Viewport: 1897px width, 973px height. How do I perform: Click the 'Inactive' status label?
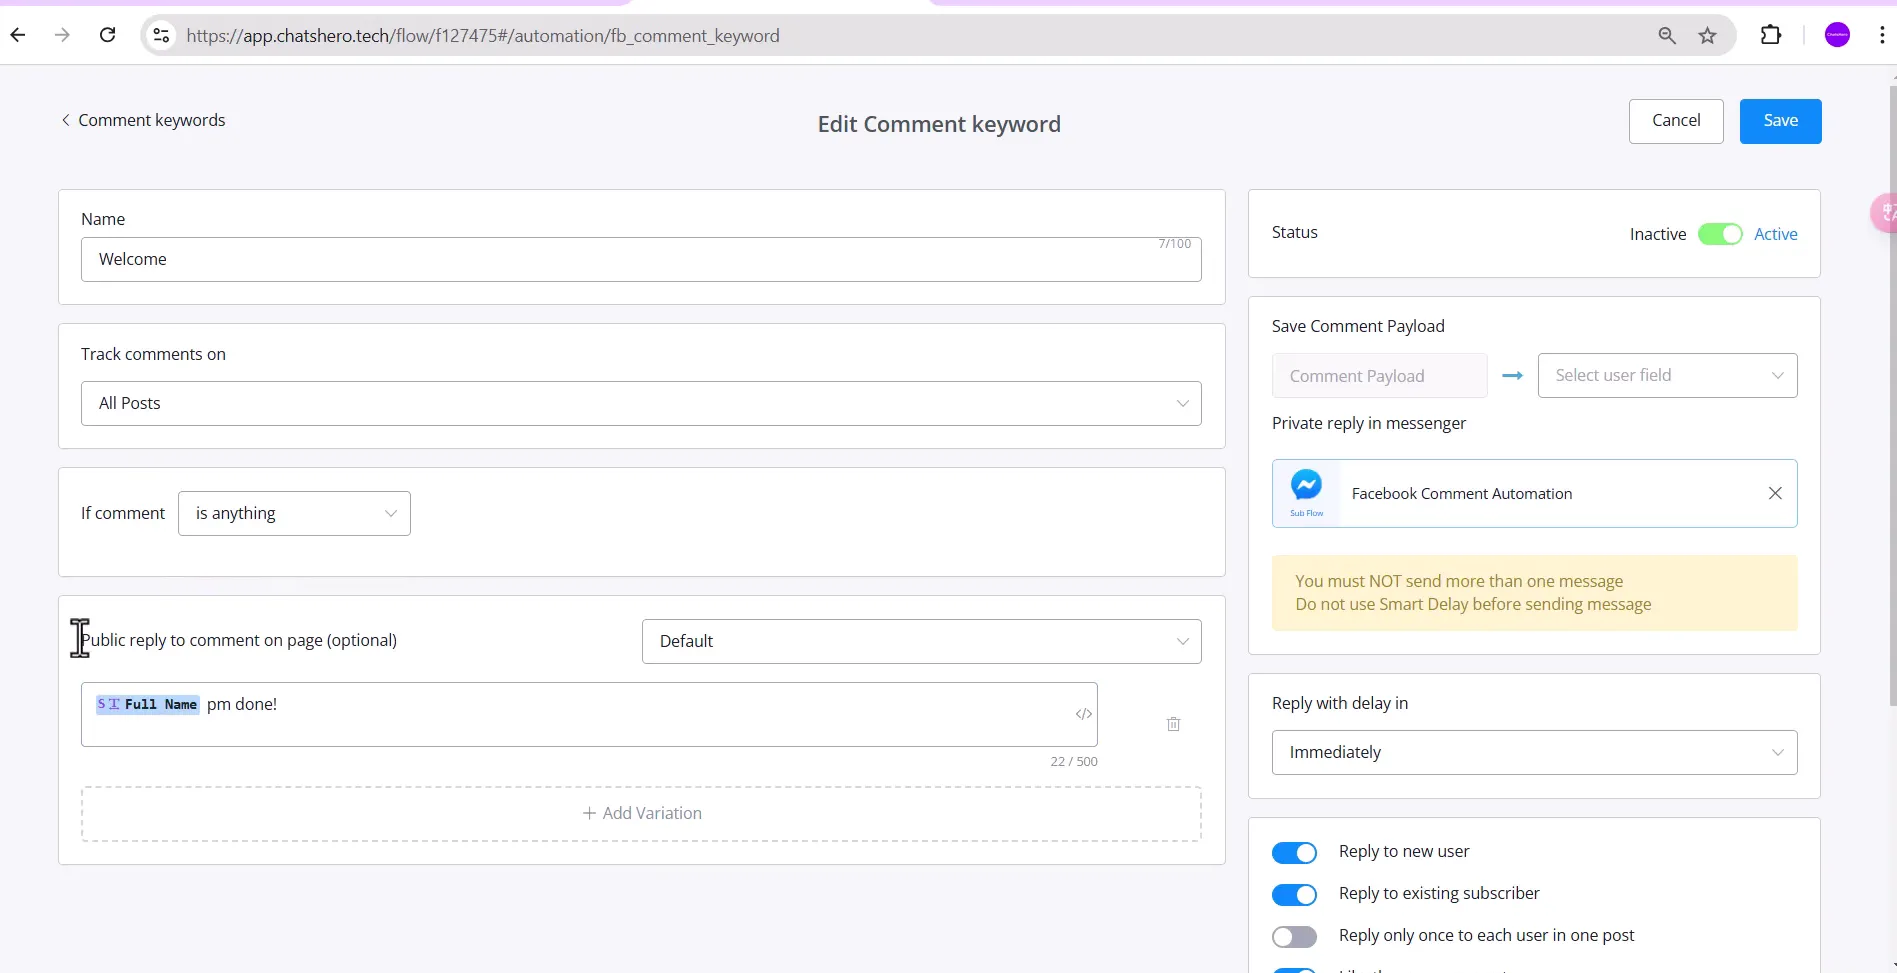tap(1657, 234)
